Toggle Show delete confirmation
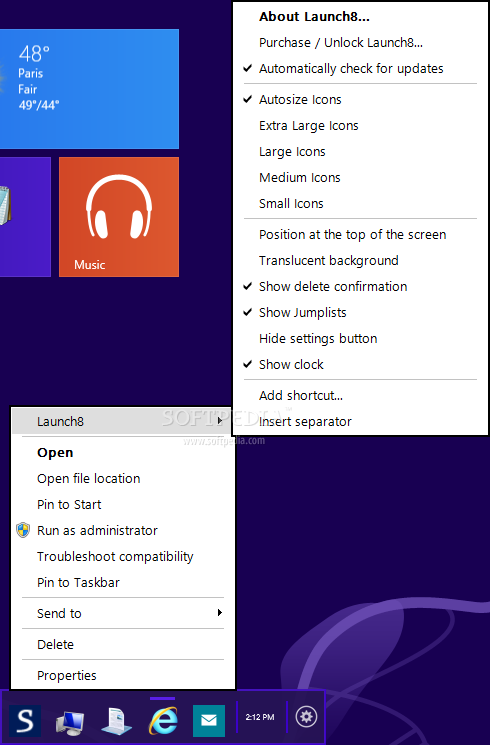 point(360,287)
